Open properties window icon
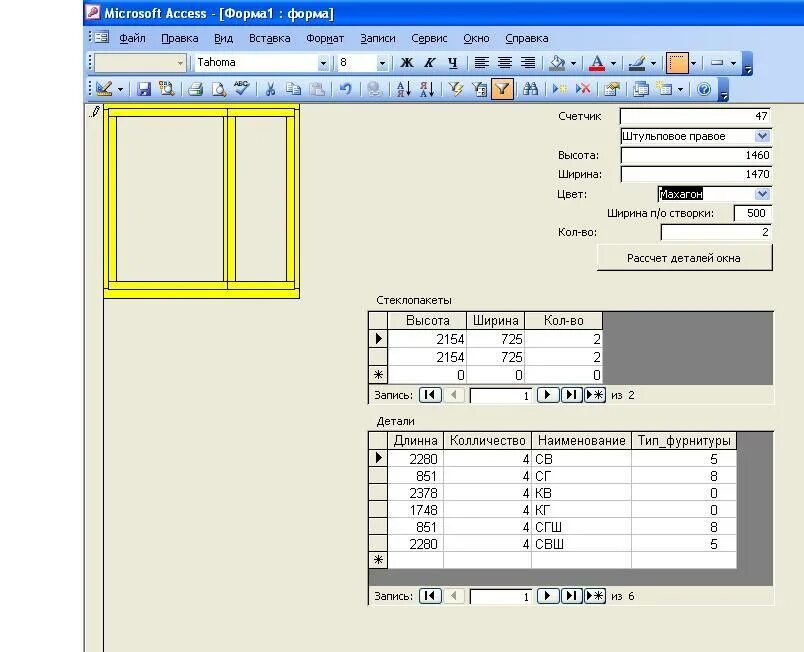This screenshot has width=804, height=652. [611, 89]
